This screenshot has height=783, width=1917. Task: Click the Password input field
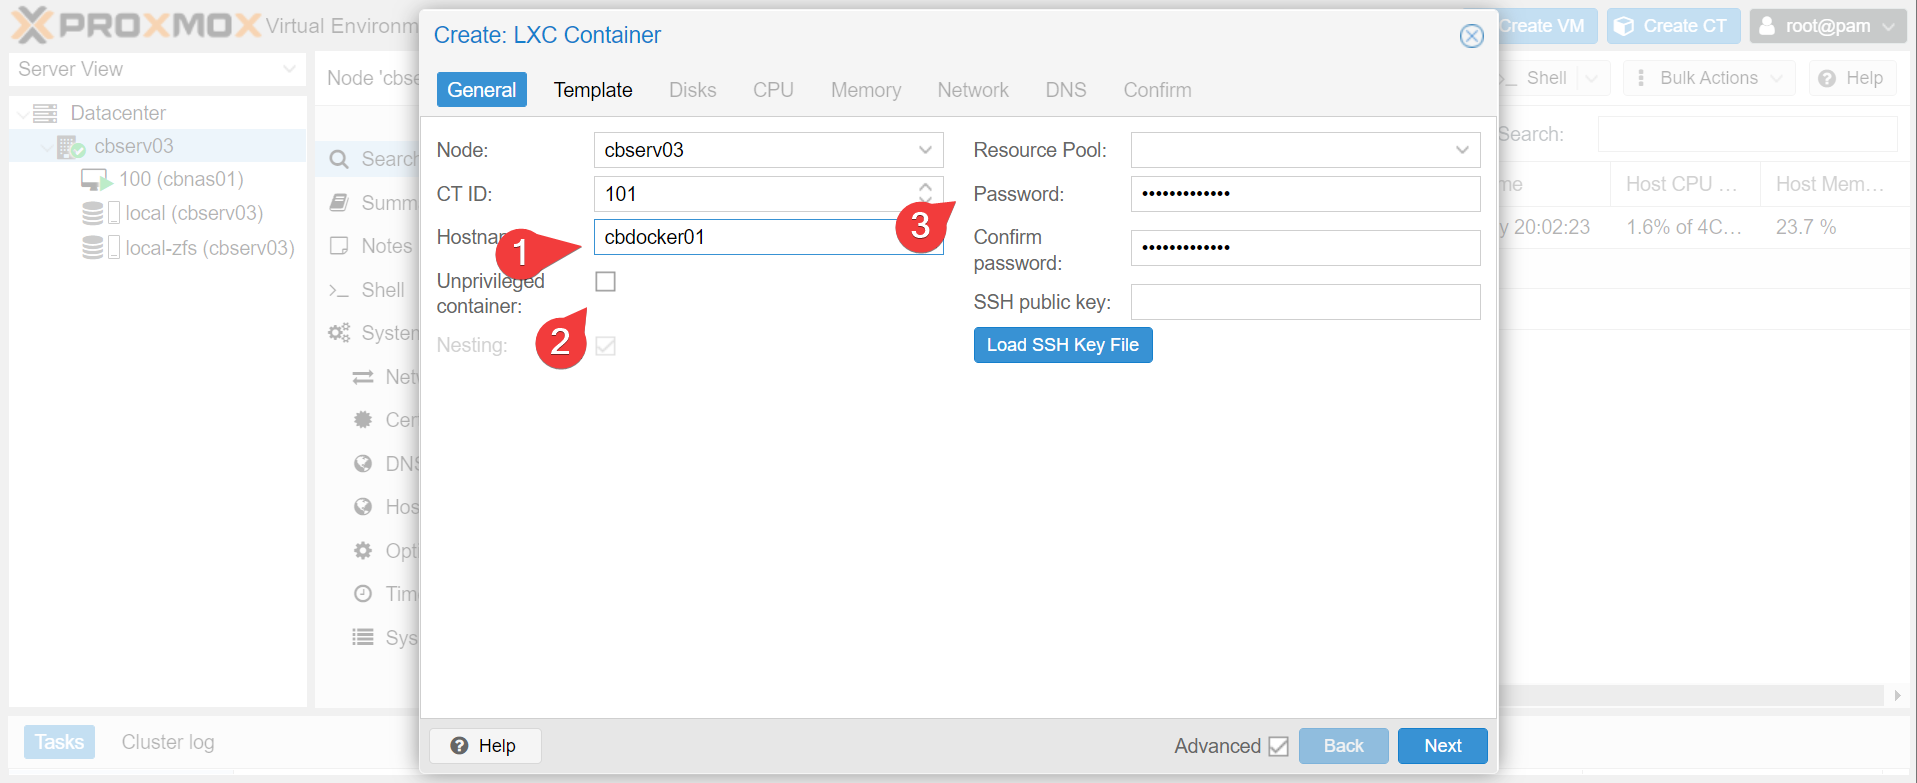(x=1306, y=194)
